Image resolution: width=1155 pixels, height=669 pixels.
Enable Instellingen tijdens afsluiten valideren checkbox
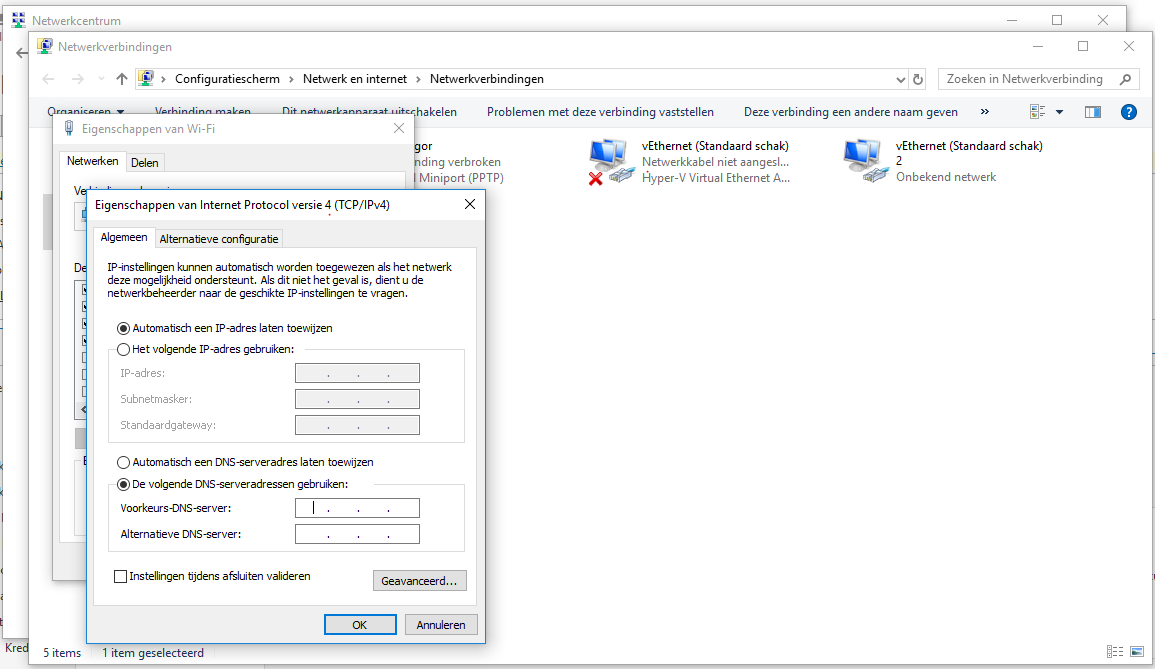pos(121,577)
